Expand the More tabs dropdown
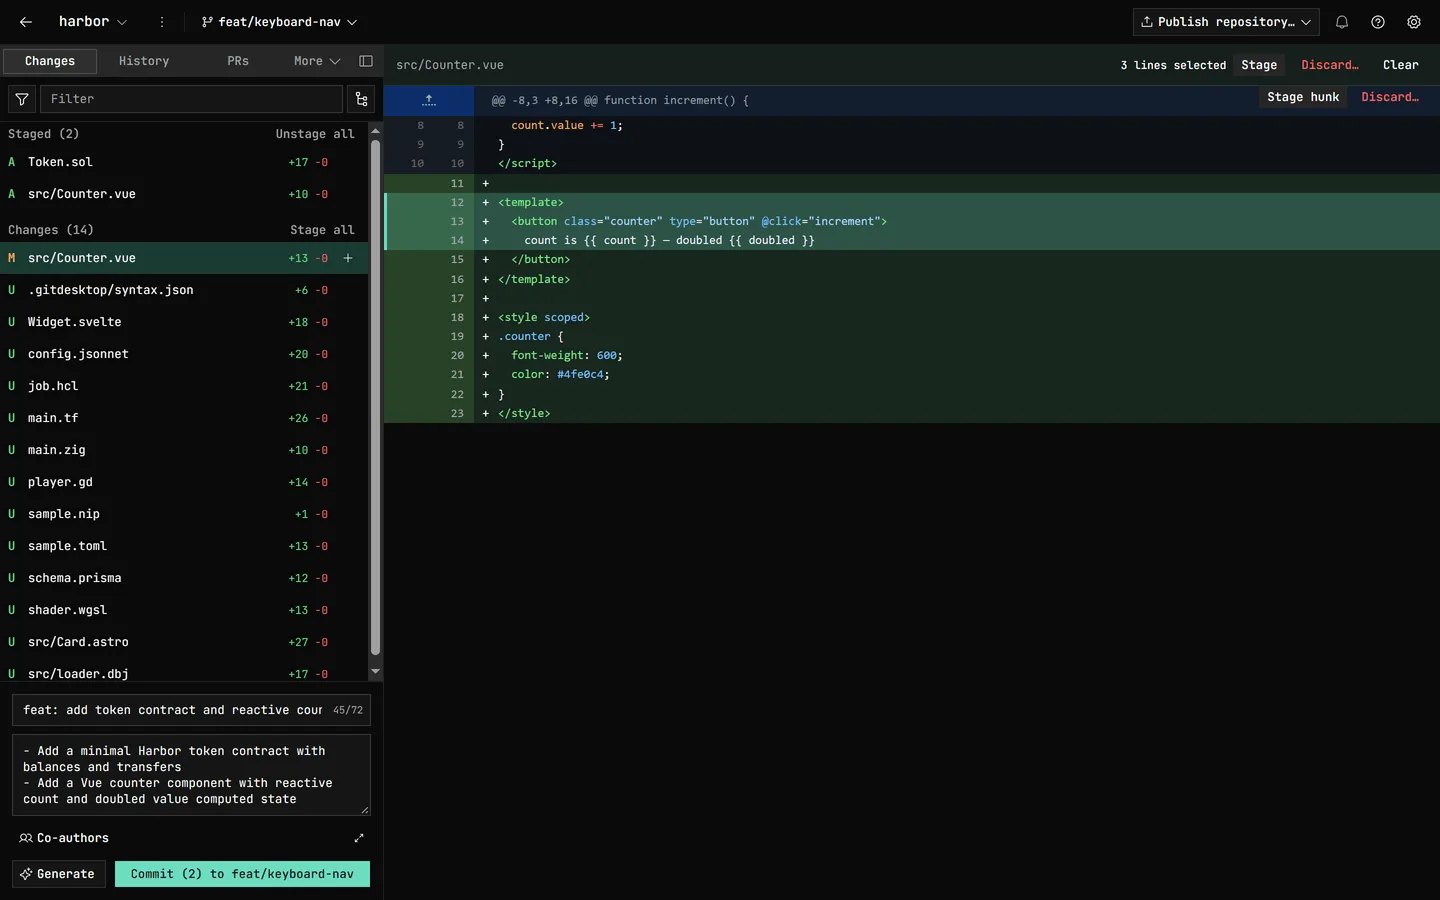Screen dimensions: 1440x900 317,61
